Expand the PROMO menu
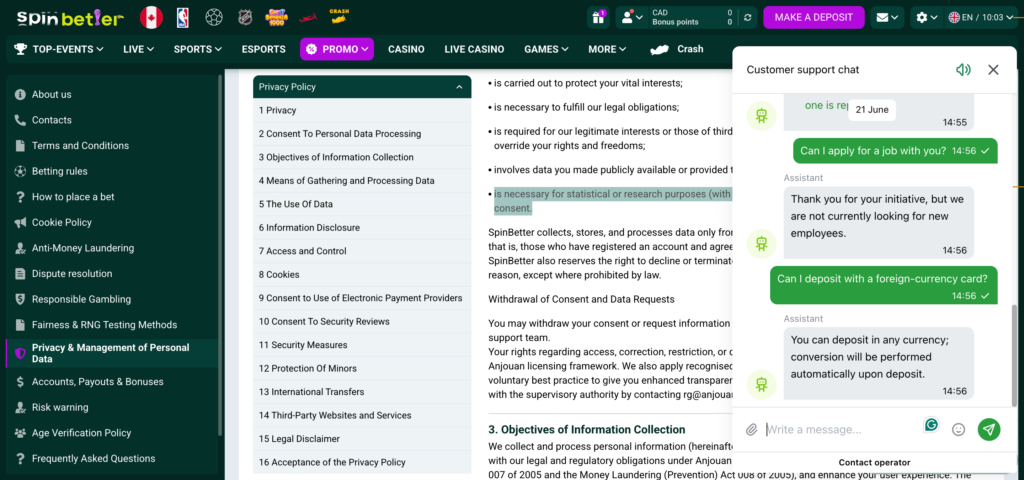Image resolution: width=1024 pixels, height=480 pixels. click(x=337, y=49)
